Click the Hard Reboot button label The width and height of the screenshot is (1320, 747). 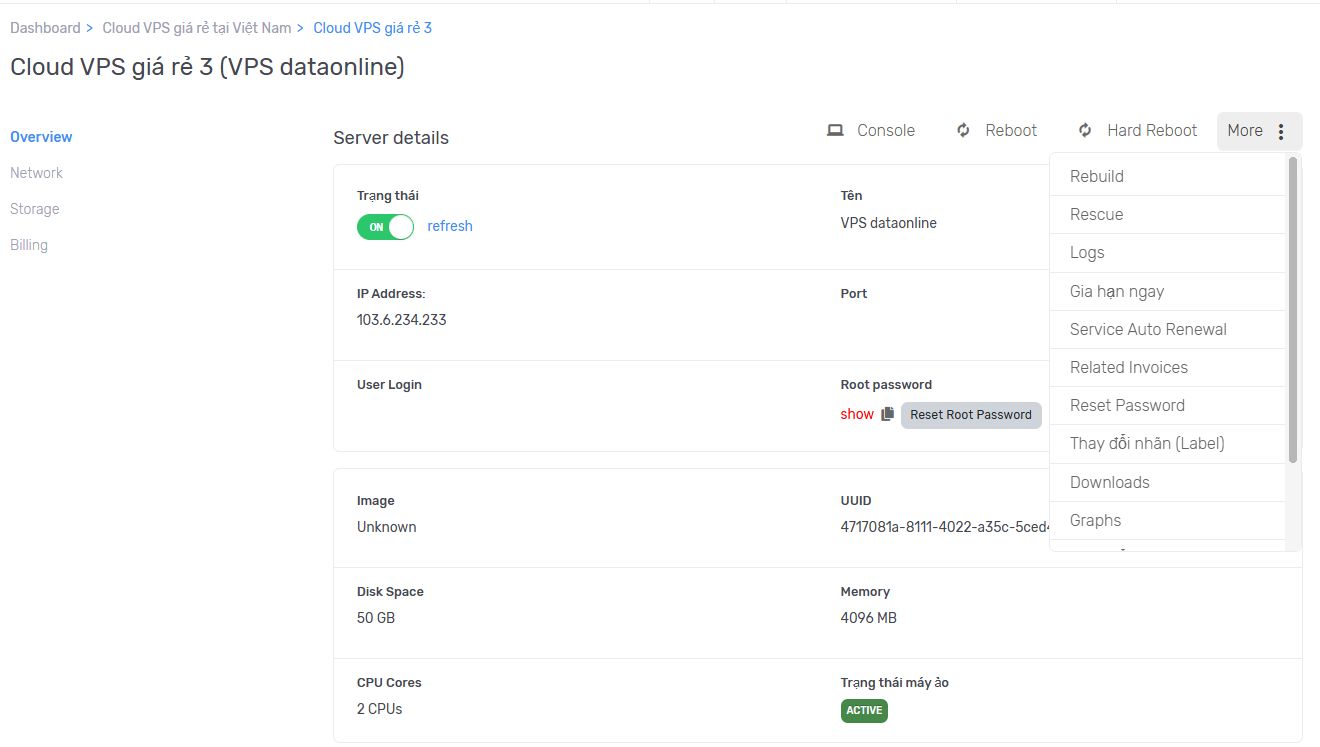tap(1152, 130)
